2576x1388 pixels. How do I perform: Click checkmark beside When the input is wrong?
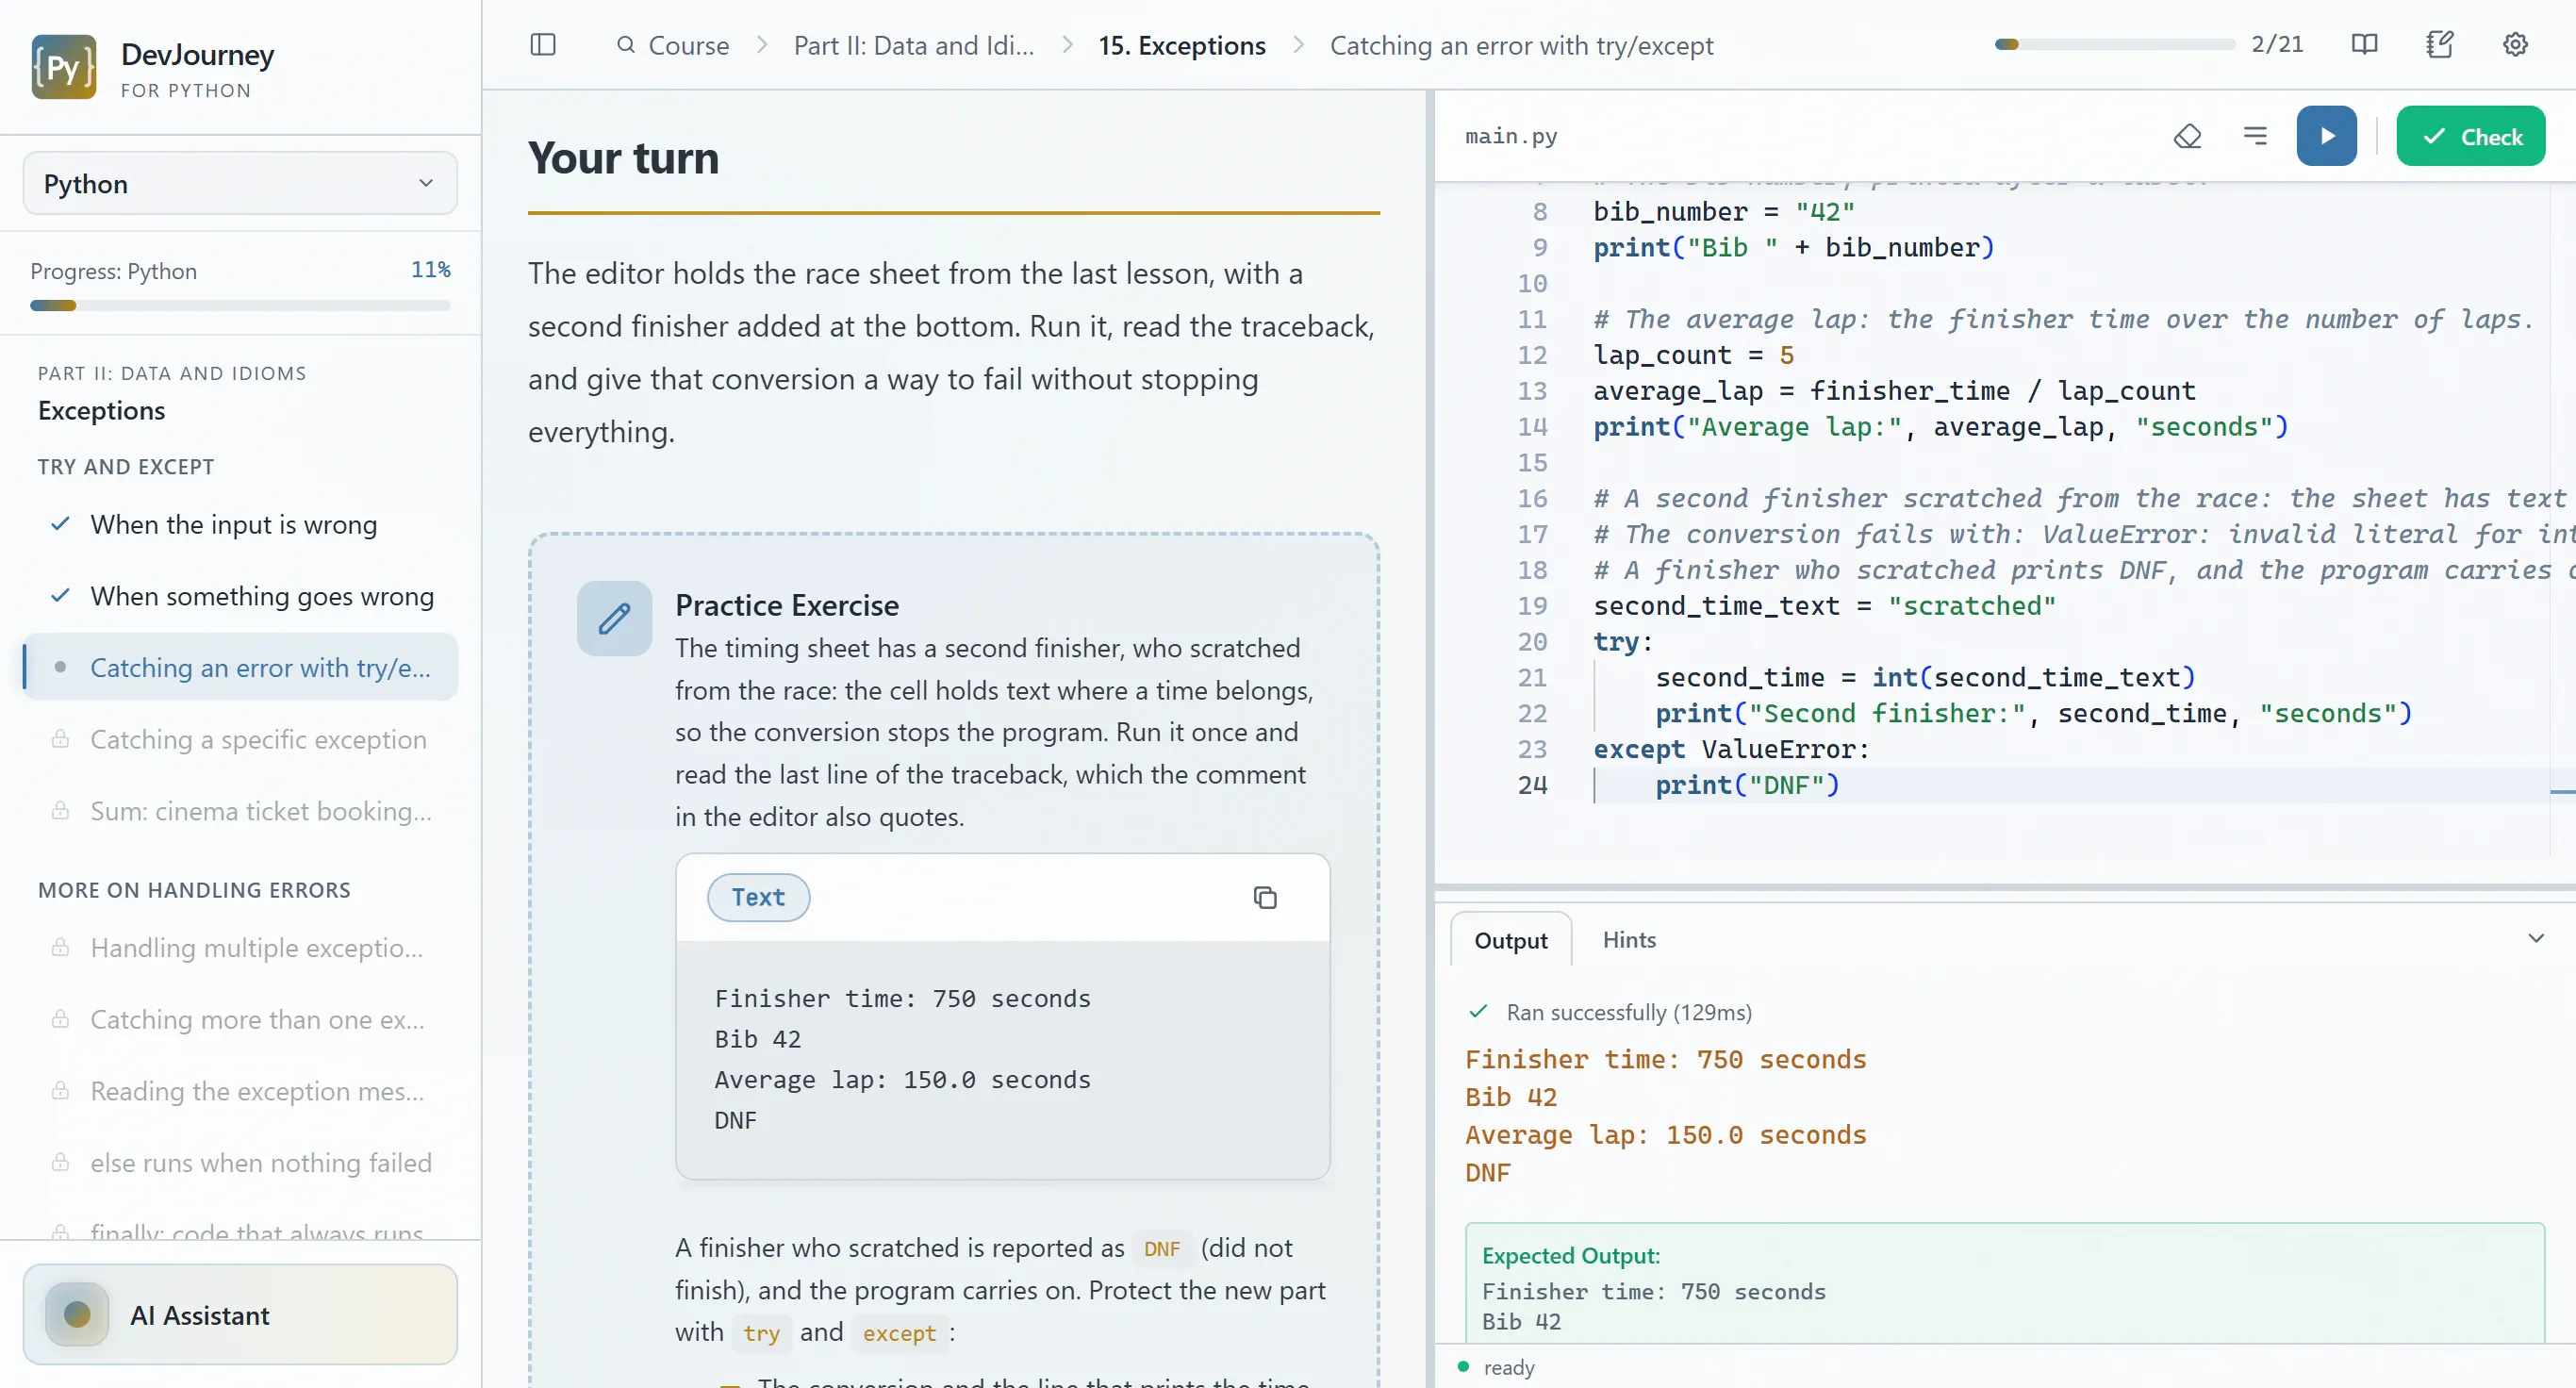[60, 524]
